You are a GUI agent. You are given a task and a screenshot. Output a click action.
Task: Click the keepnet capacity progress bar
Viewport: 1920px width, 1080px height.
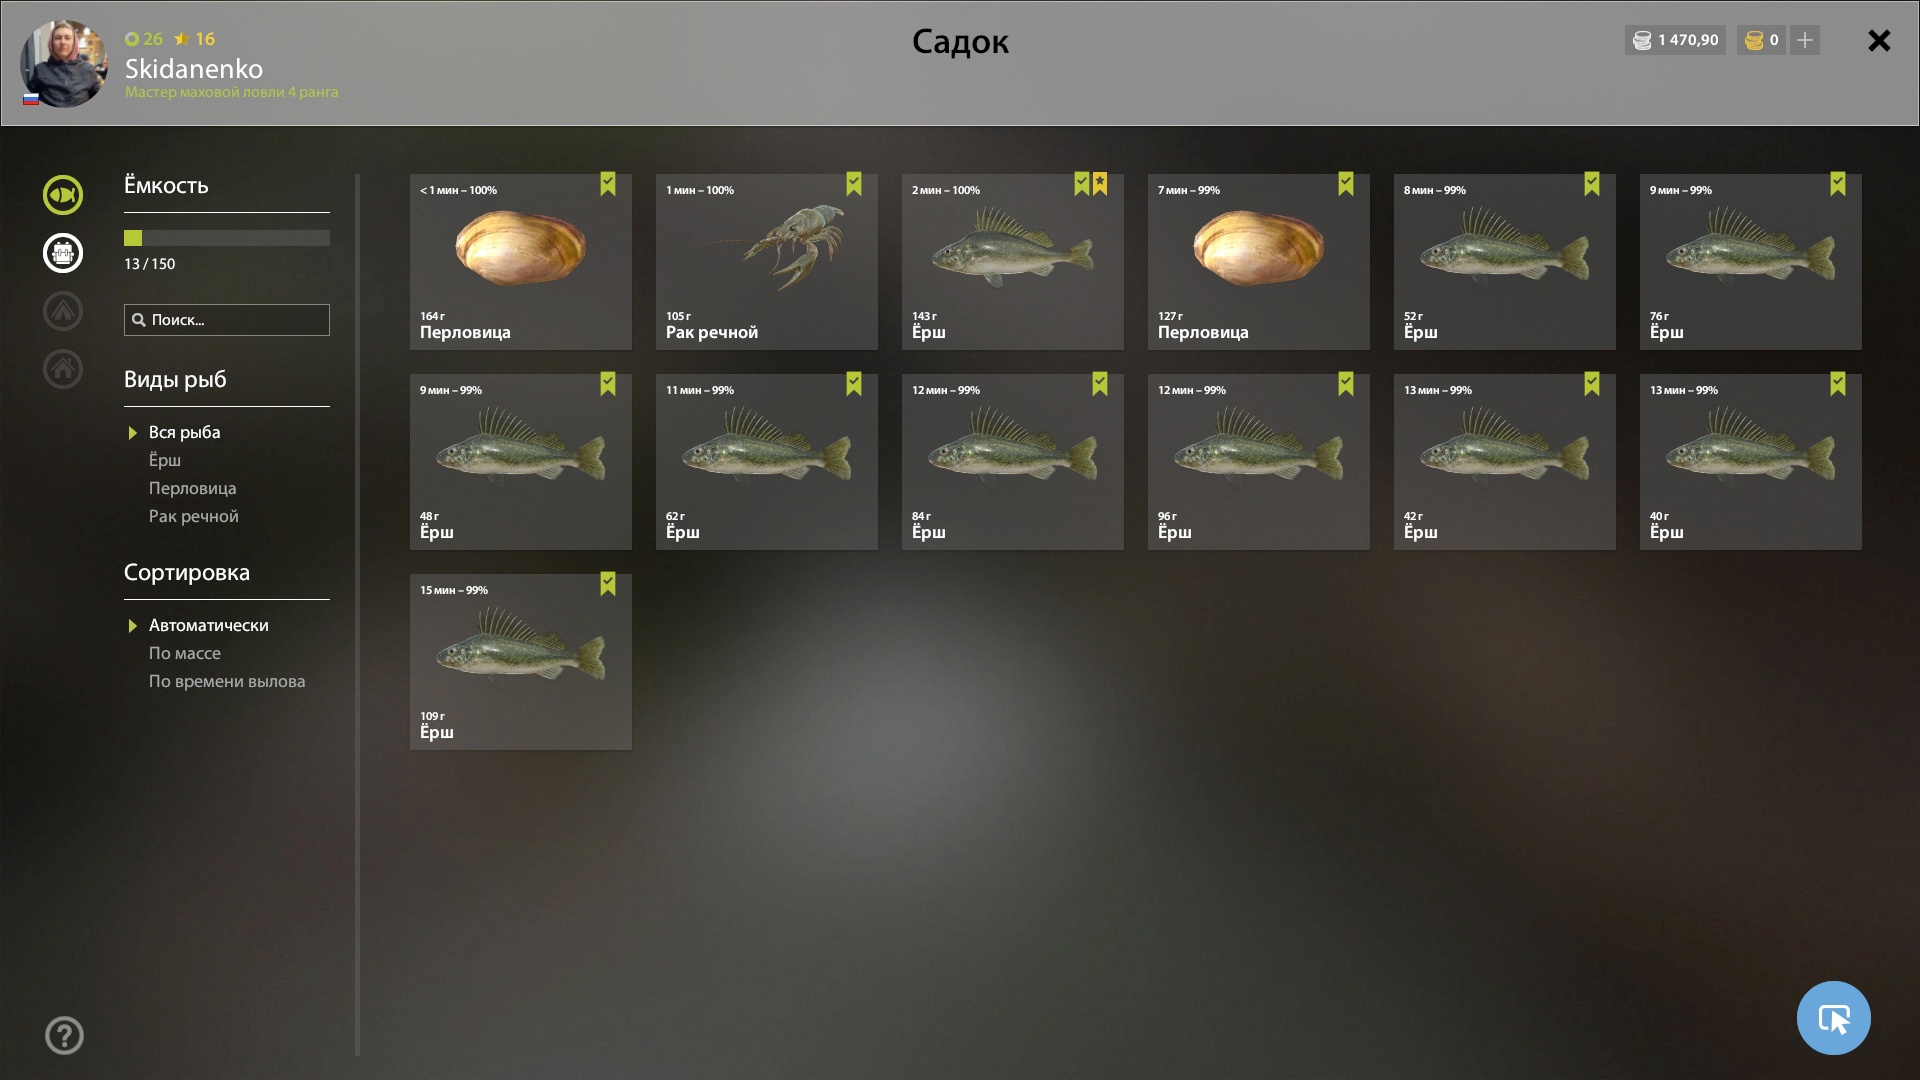[227, 238]
